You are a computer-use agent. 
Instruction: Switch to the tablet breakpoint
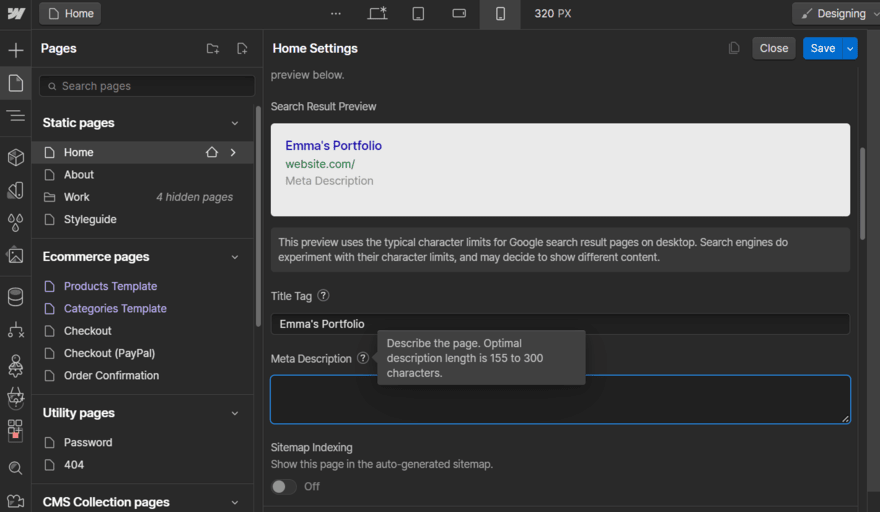point(418,13)
